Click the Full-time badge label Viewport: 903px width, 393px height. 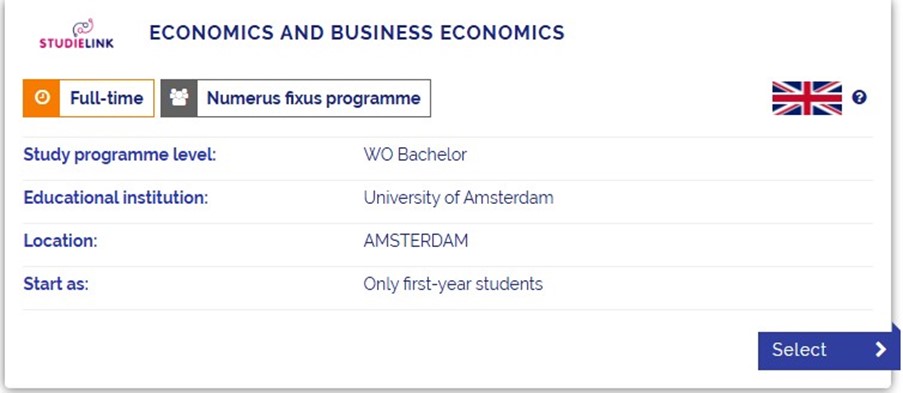(107, 98)
